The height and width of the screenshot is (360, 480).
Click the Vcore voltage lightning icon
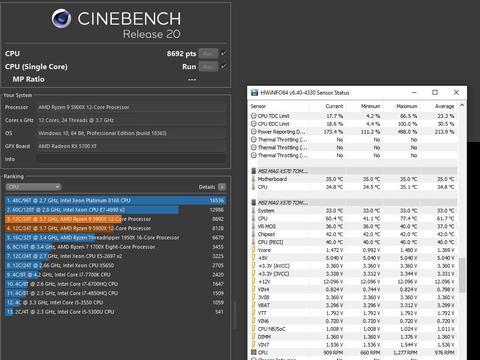click(x=254, y=250)
